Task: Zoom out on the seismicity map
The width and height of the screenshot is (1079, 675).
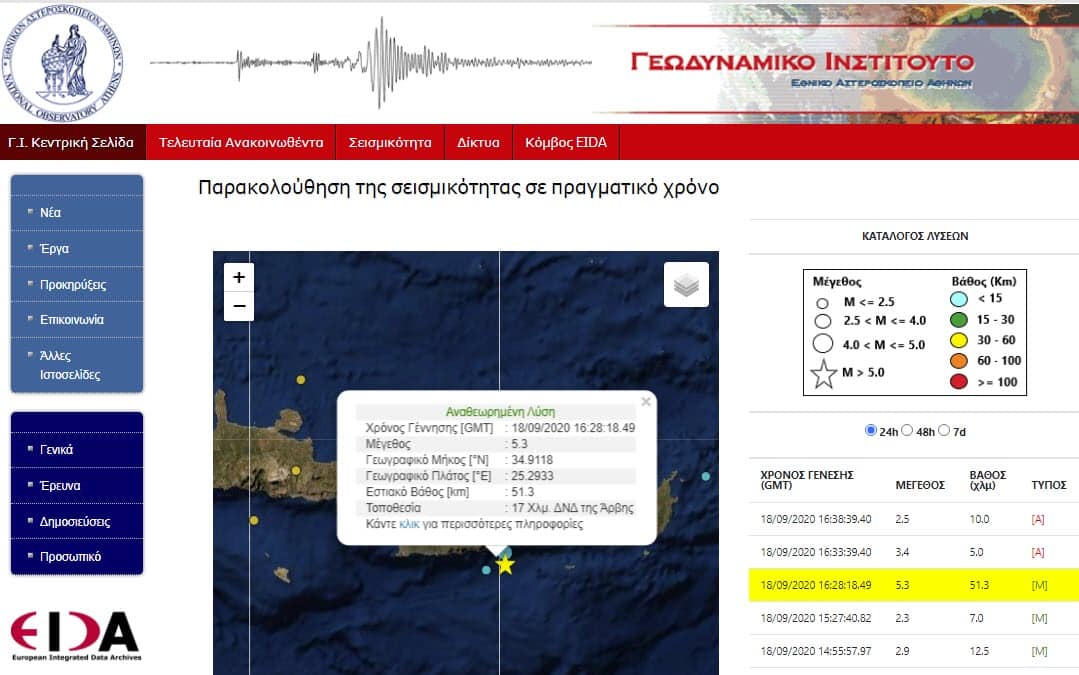Action: click(239, 306)
